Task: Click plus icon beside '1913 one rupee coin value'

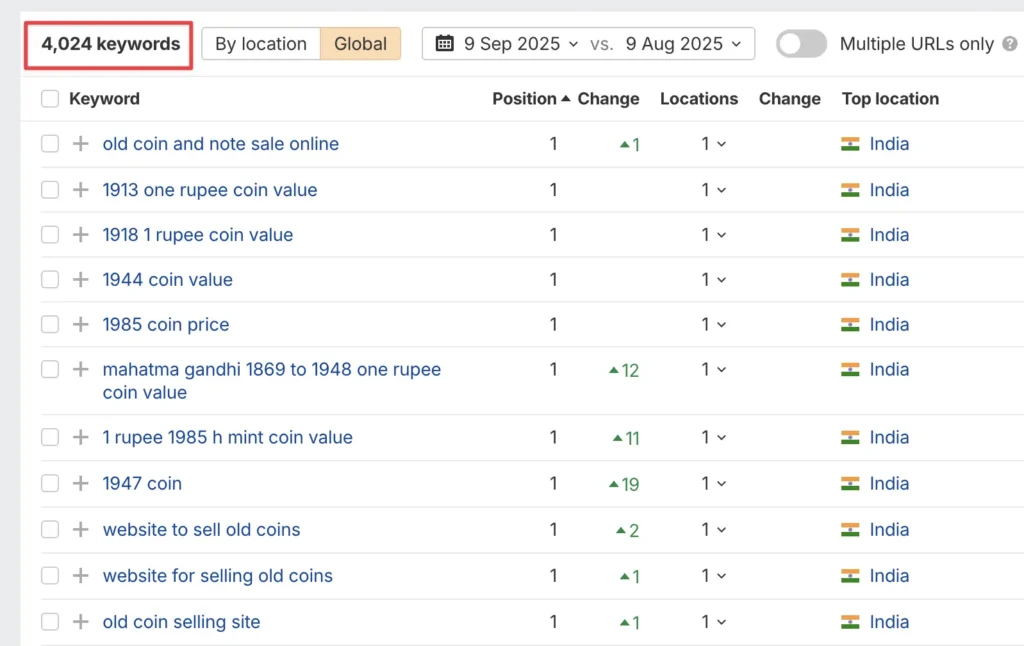Action: (x=81, y=190)
